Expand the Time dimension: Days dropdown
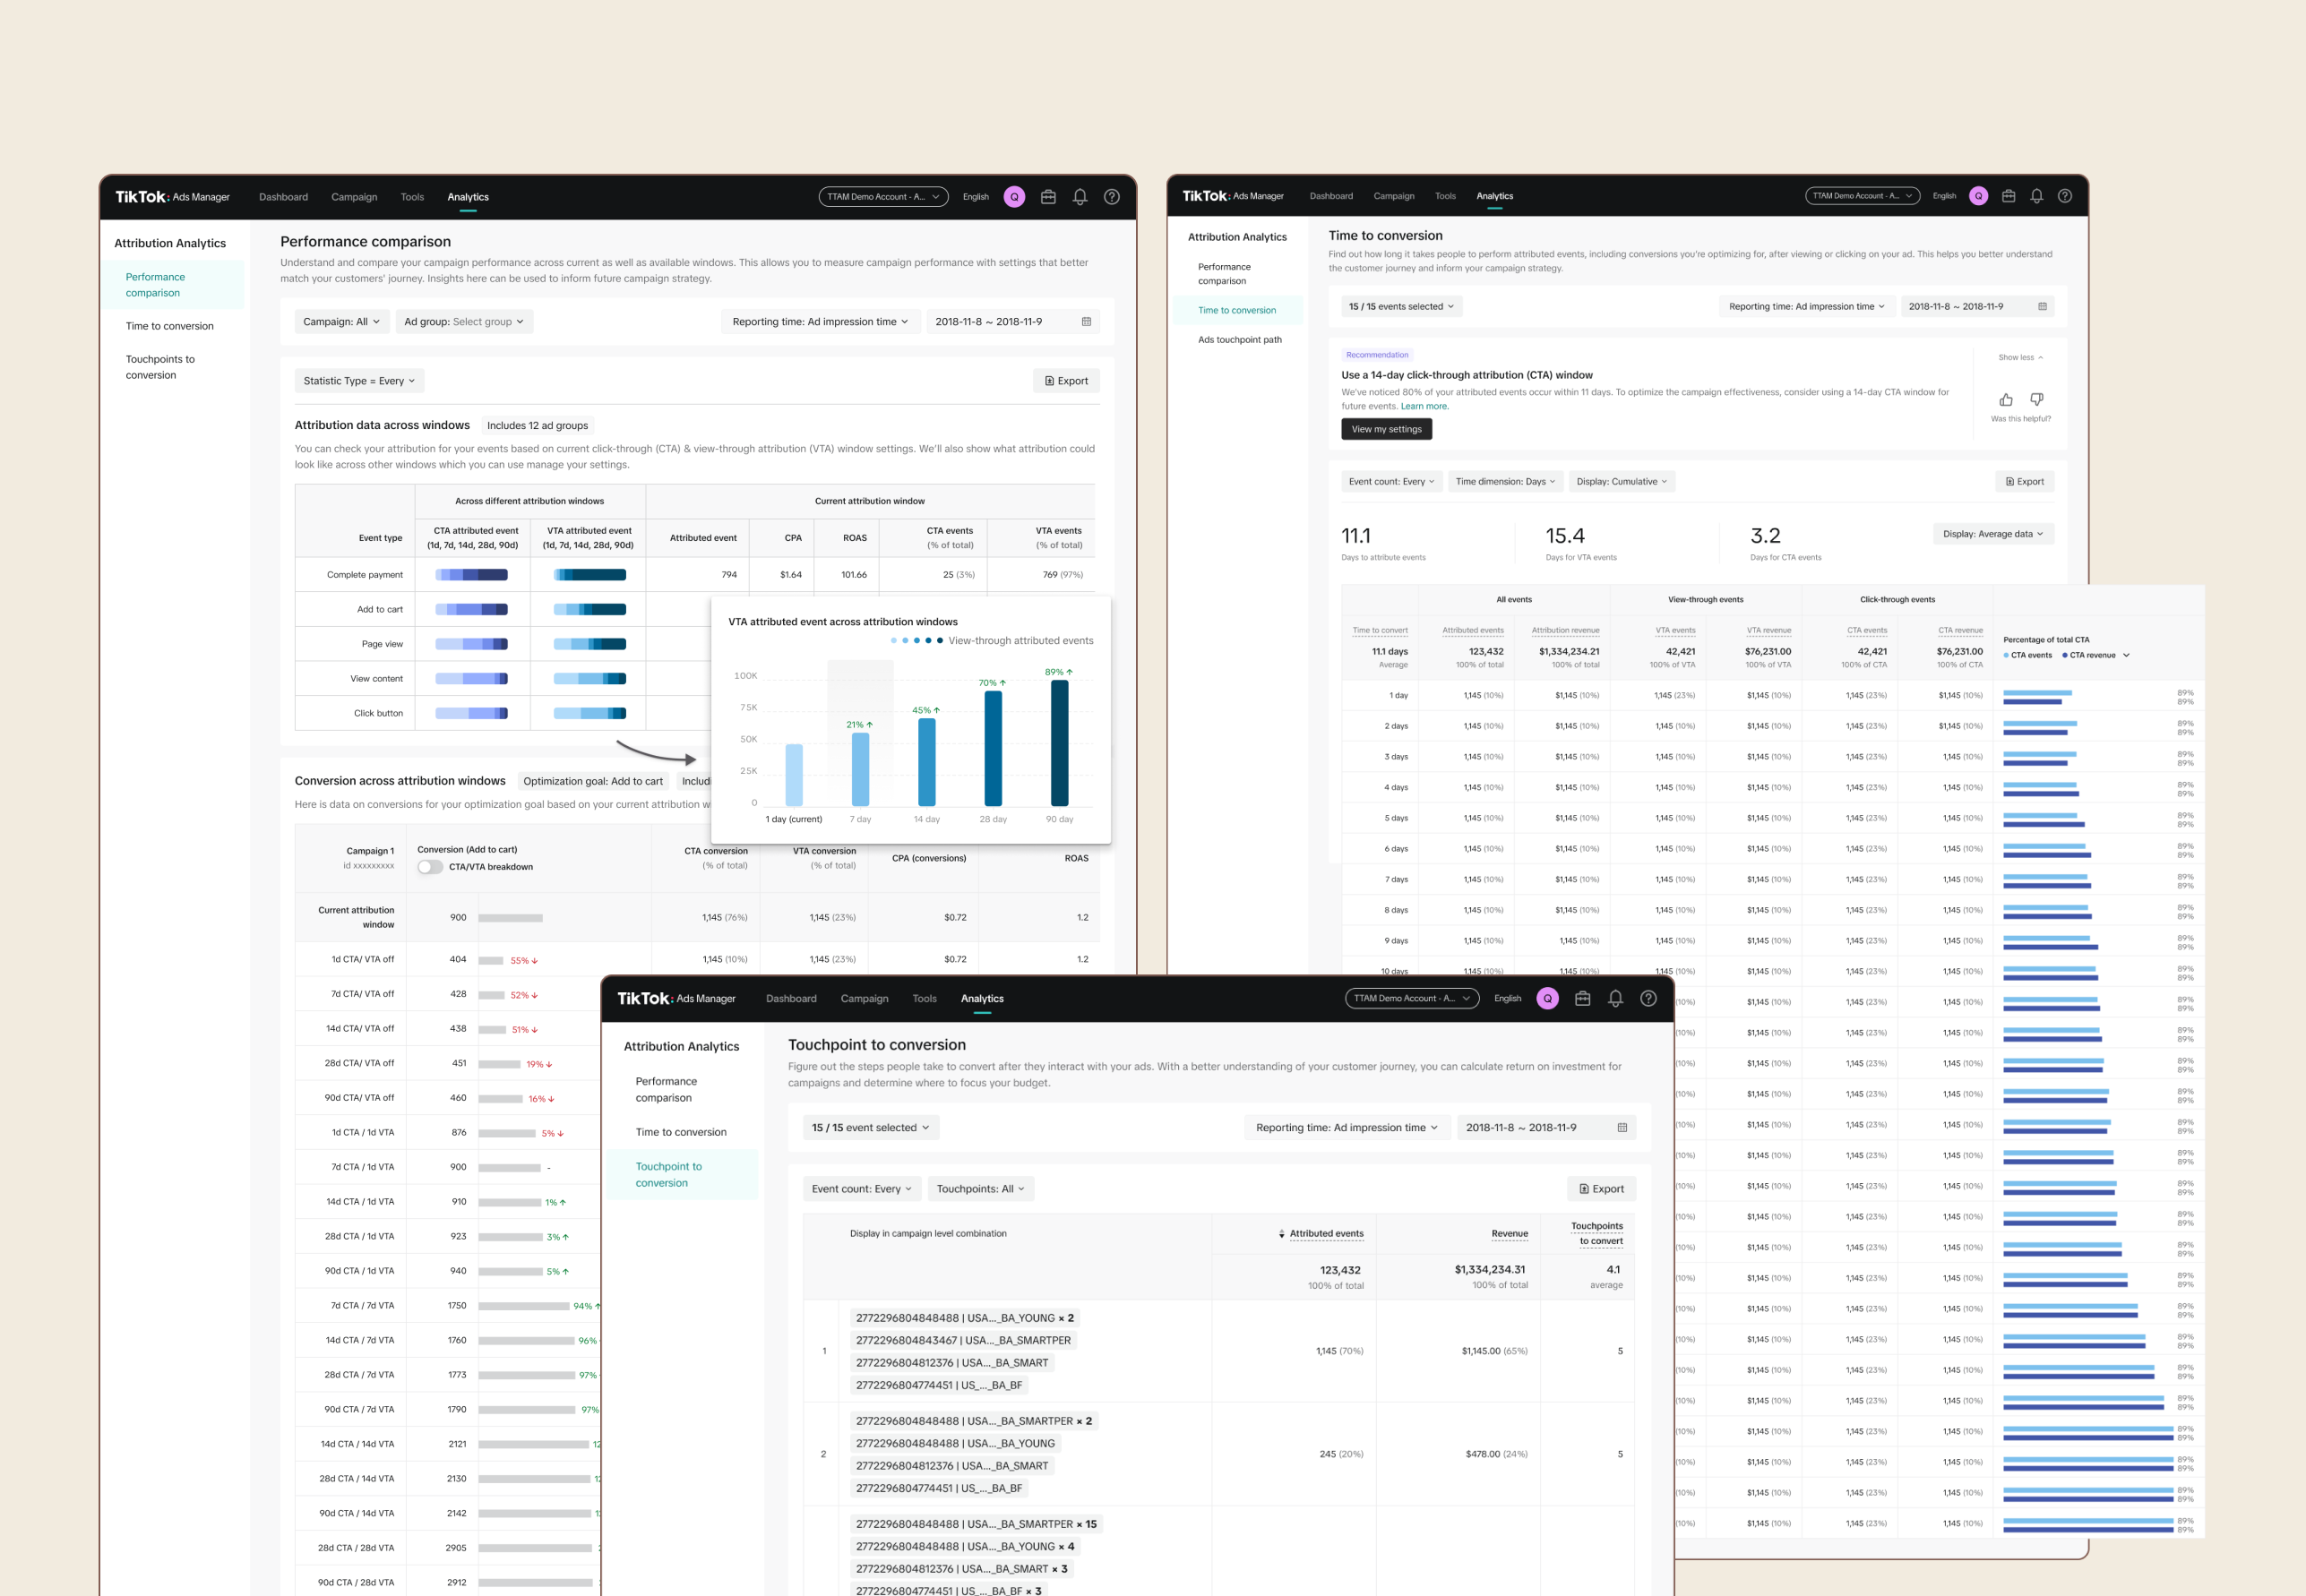This screenshot has width=2306, height=1596. (x=1505, y=482)
